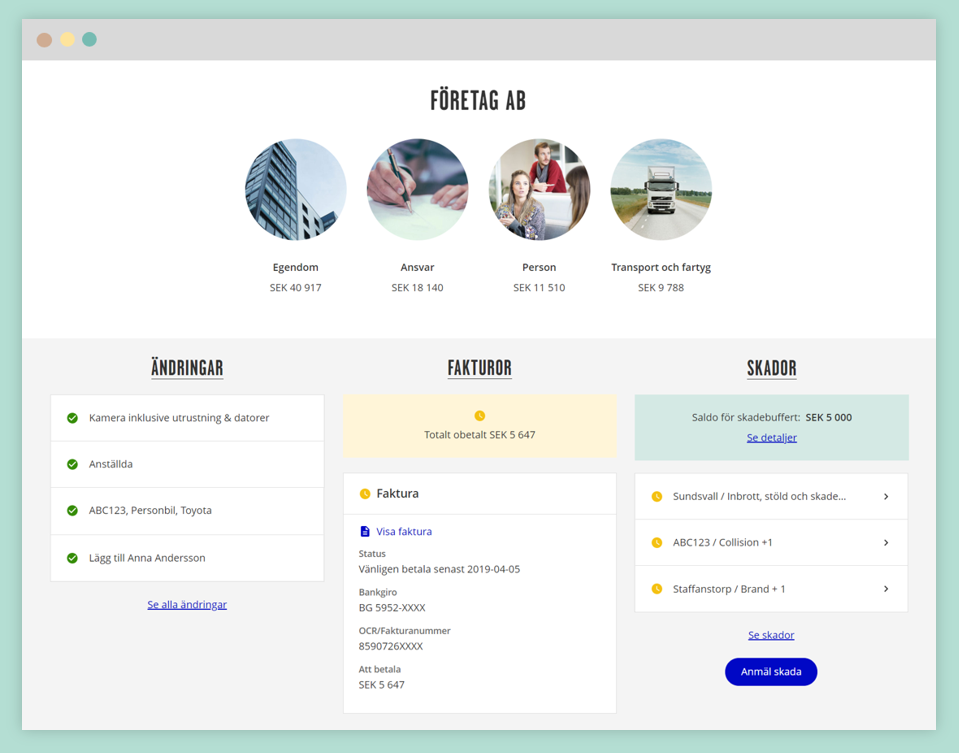Select the Vänligen betala senast 2019-04-05 status

pos(439,569)
